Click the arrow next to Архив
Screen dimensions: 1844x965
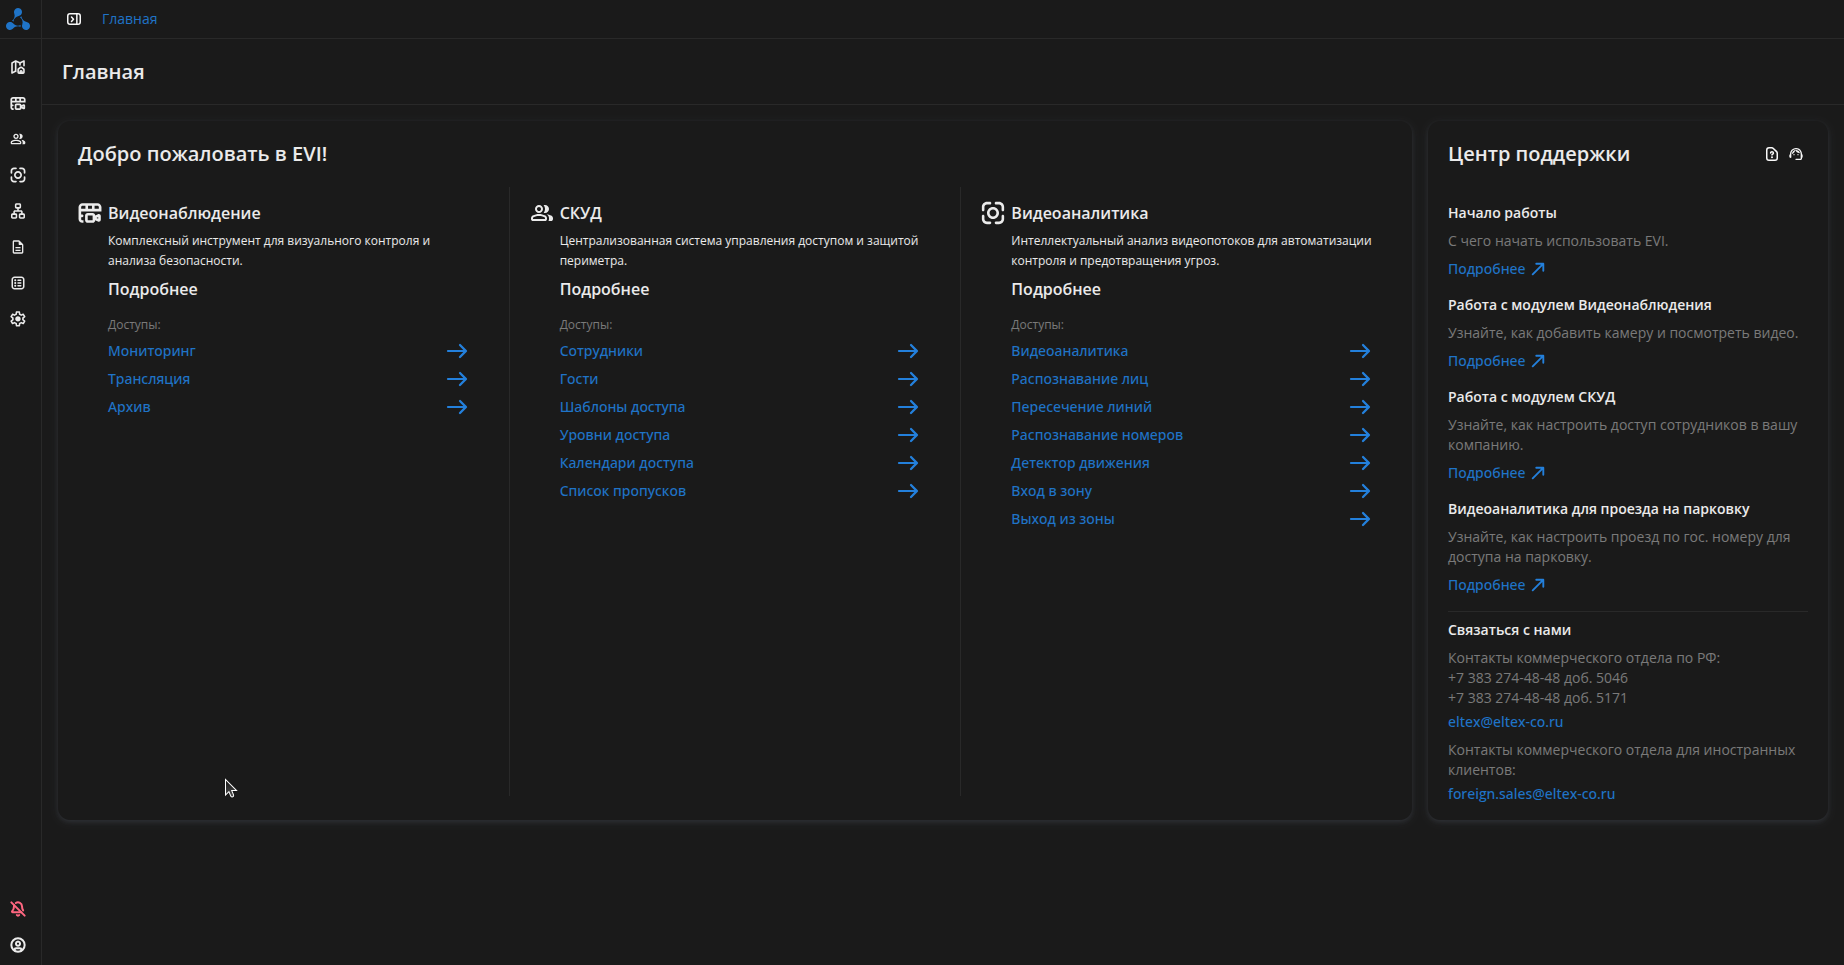pyautogui.click(x=457, y=407)
